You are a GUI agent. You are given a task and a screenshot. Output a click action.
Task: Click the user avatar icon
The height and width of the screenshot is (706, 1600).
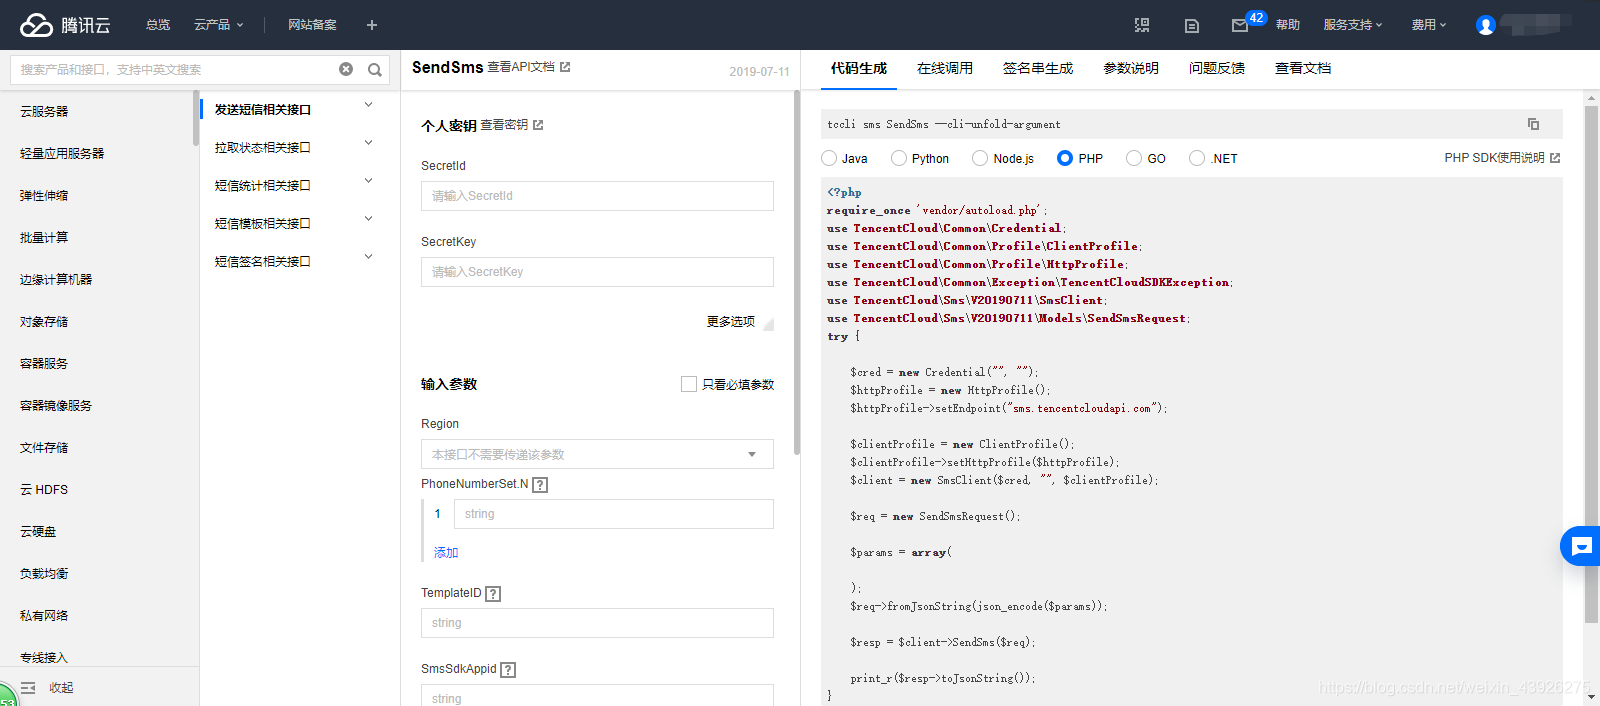click(x=1486, y=25)
